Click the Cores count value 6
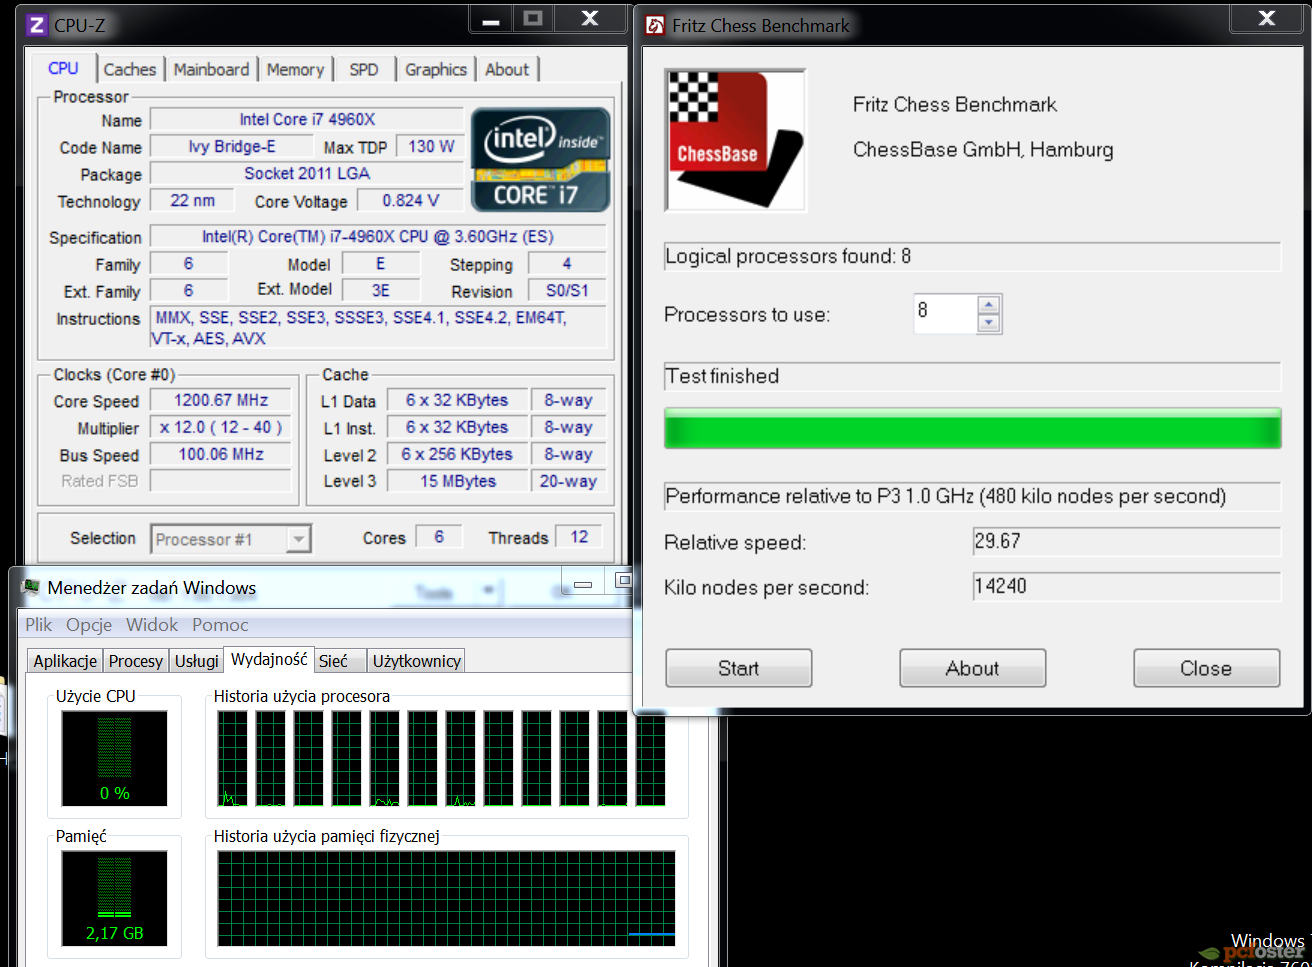This screenshot has width=1312, height=967. tap(439, 537)
